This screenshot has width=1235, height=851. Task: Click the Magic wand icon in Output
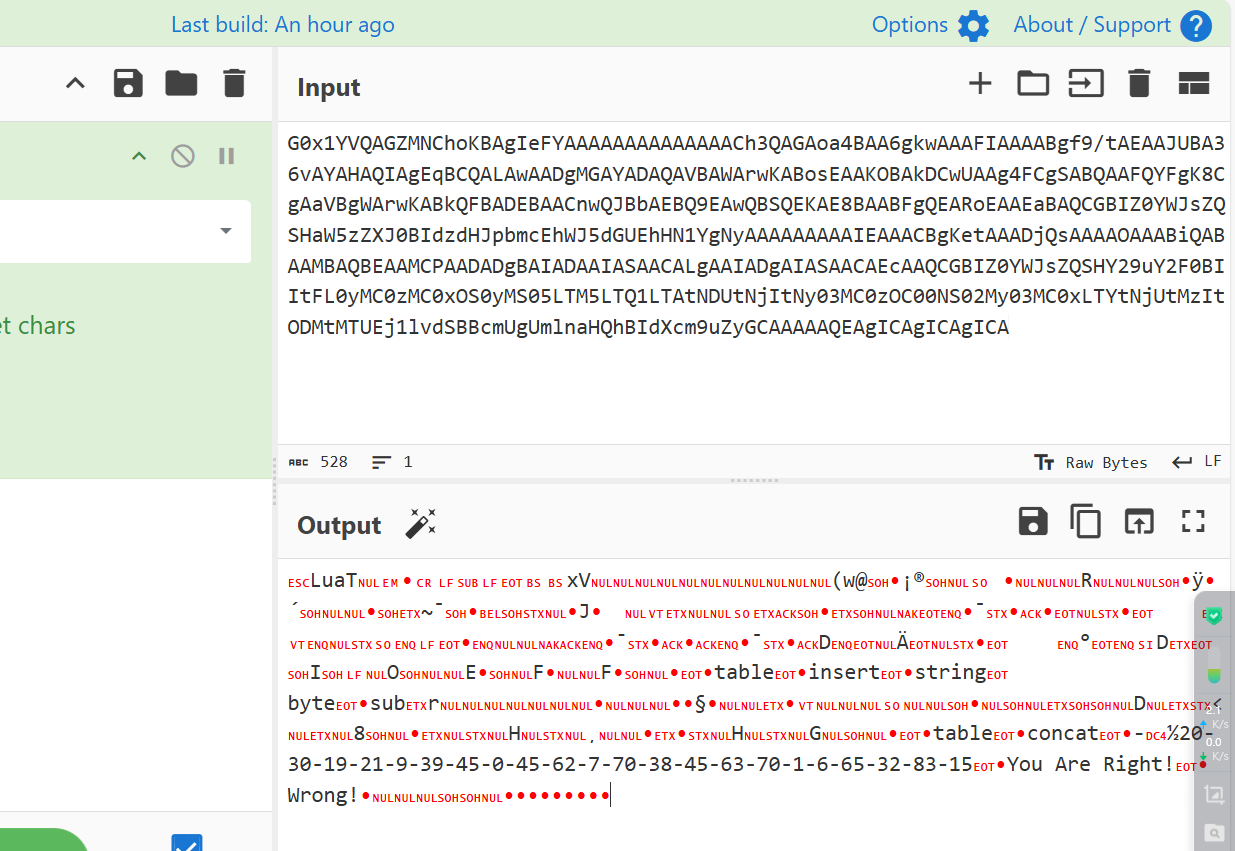pyautogui.click(x=420, y=523)
